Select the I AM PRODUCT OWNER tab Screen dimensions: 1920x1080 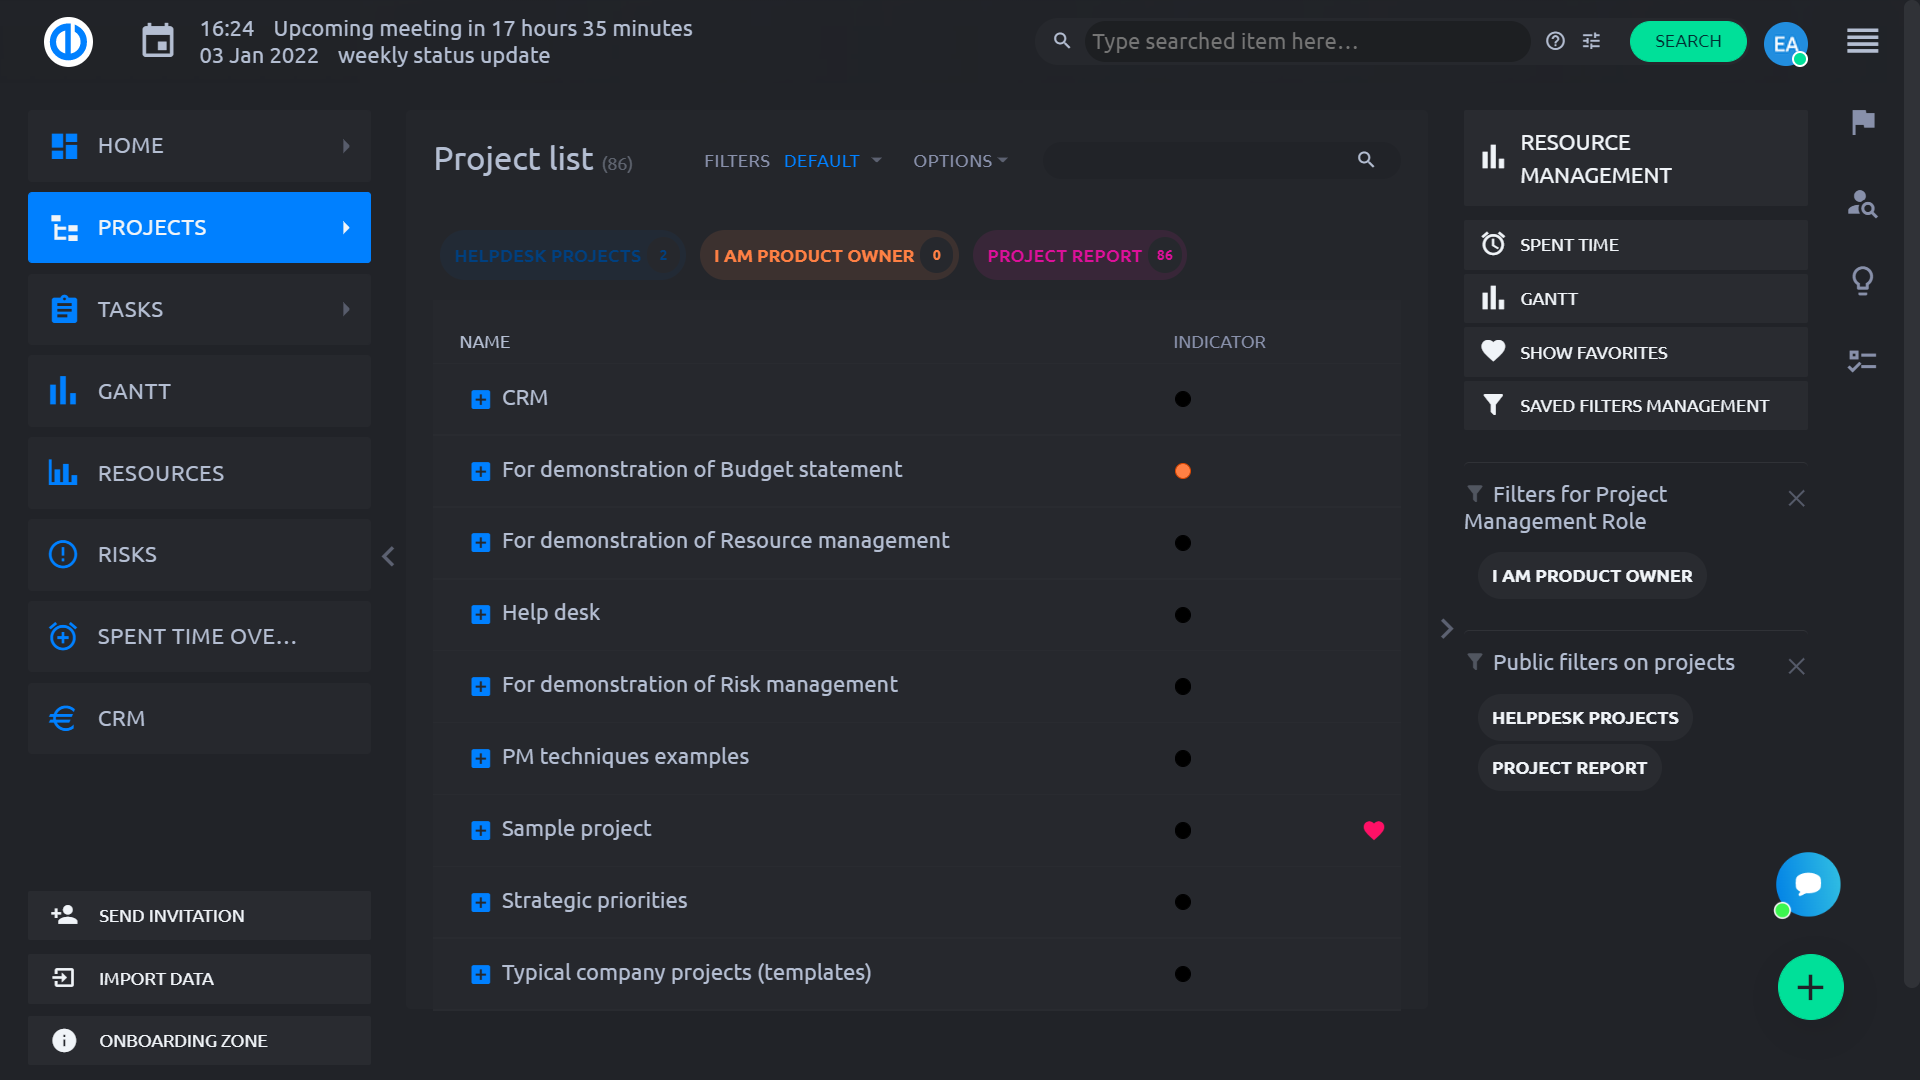point(814,255)
